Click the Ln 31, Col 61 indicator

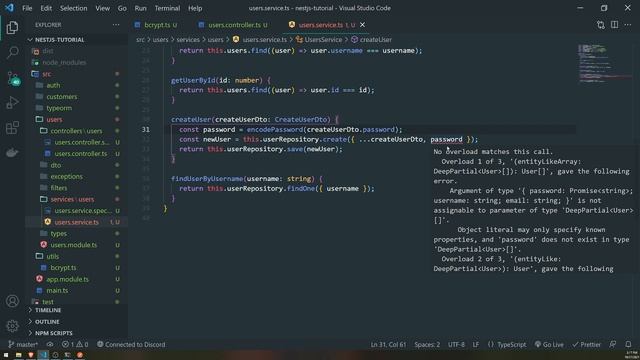[388, 344]
